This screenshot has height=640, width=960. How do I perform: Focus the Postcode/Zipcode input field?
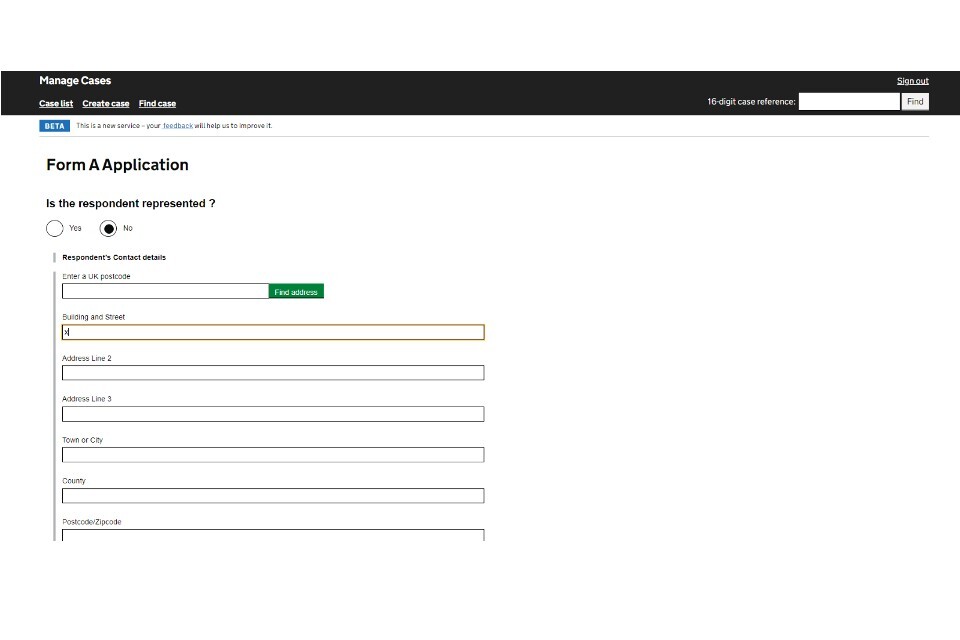click(273, 535)
